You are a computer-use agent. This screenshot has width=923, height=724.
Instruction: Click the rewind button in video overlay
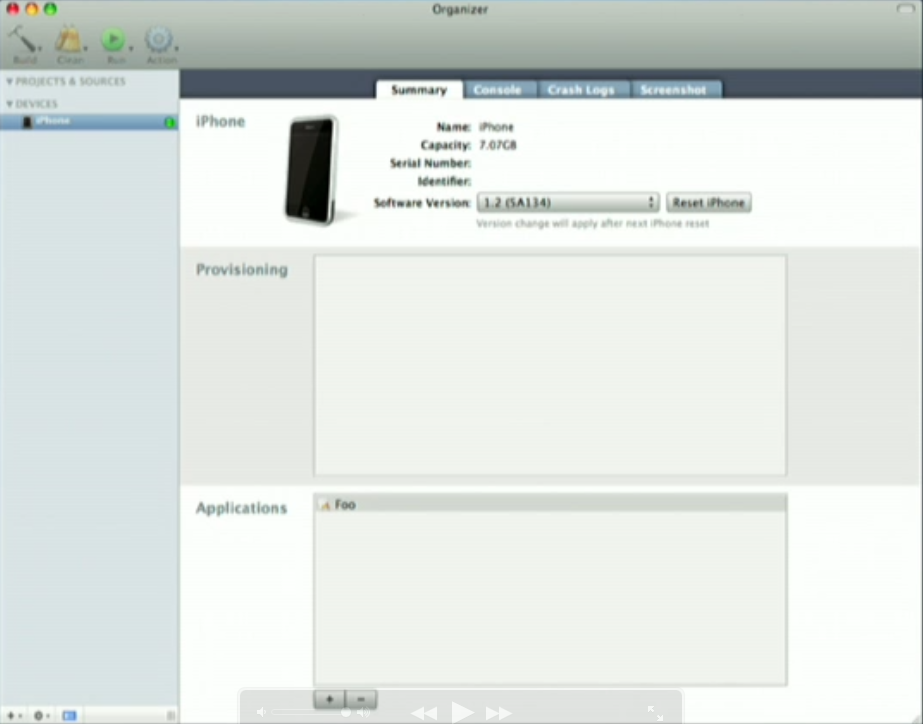(x=424, y=713)
